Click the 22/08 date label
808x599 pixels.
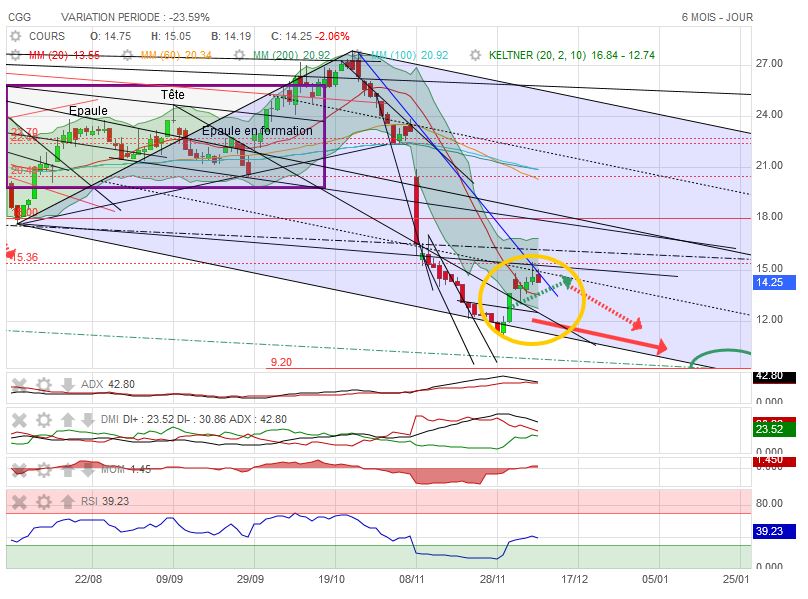pyautogui.click(x=88, y=579)
